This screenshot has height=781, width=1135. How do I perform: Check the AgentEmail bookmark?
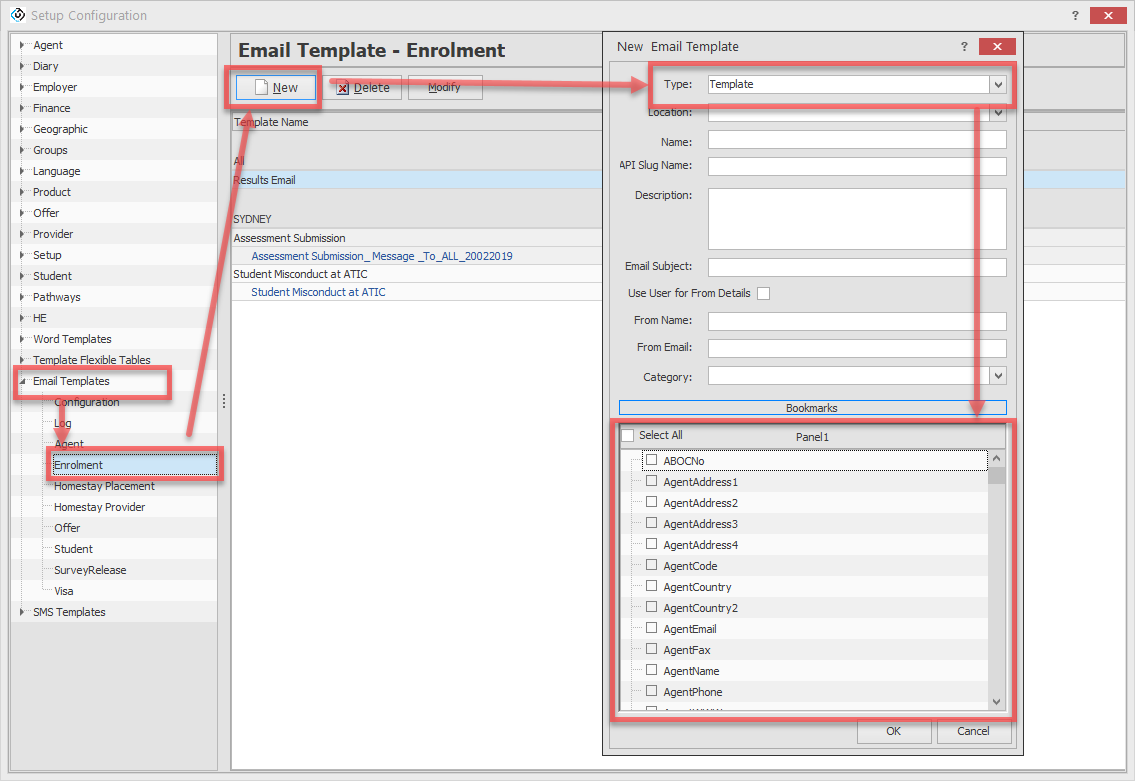(652, 628)
